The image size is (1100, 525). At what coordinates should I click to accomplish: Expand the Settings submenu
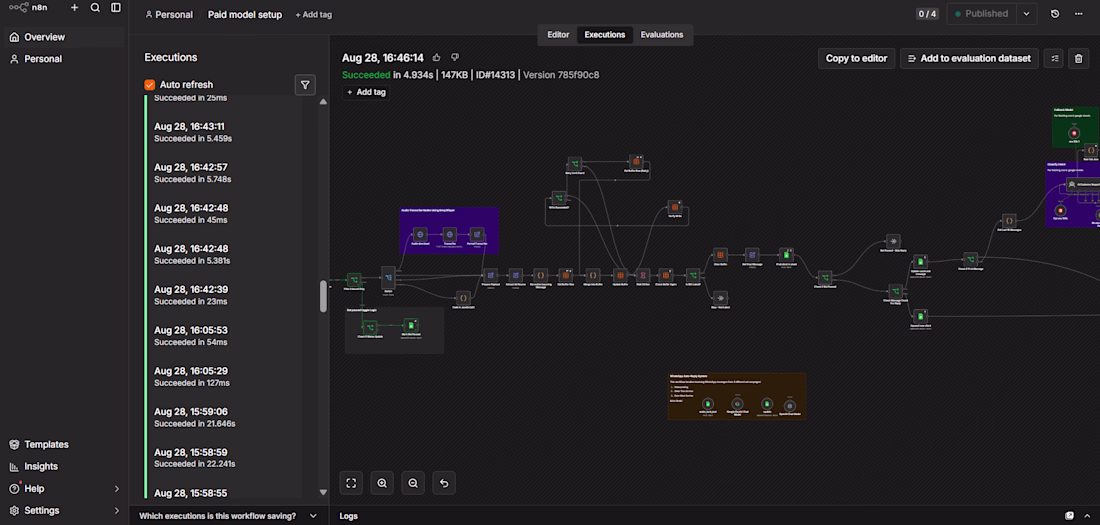(x=116, y=510)
